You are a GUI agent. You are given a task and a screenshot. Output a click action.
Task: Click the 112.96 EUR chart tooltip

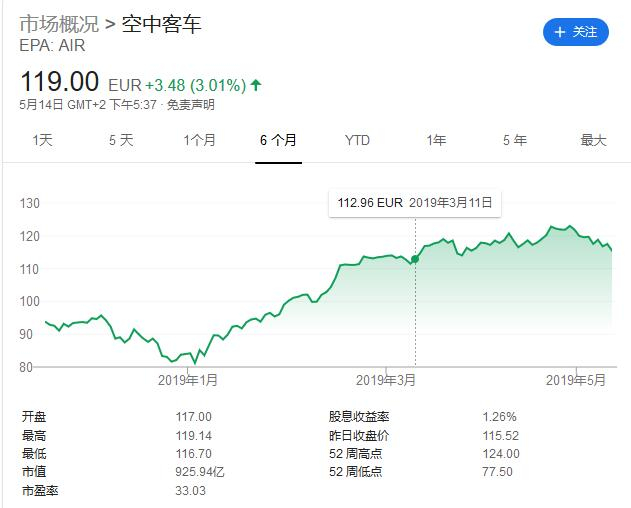pyautogui.click(x=415, y=202)
